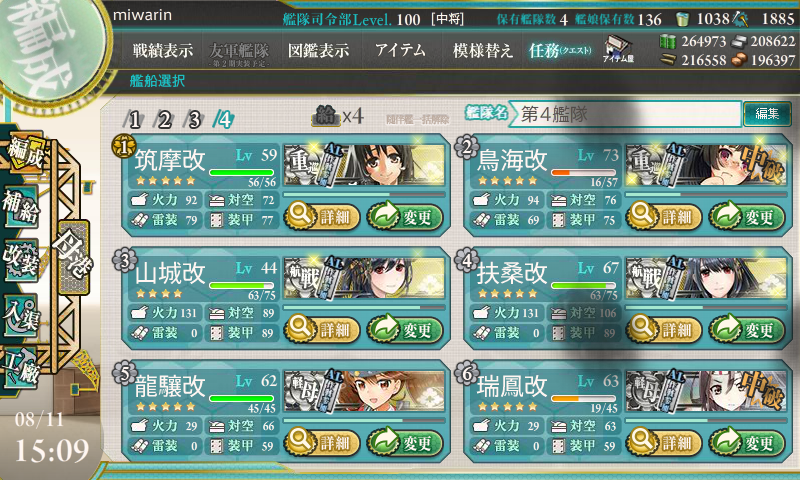
Task: Click 瑞鳳改 ship portrait banner
Action: pyautogui.click(x=706, y=391)
